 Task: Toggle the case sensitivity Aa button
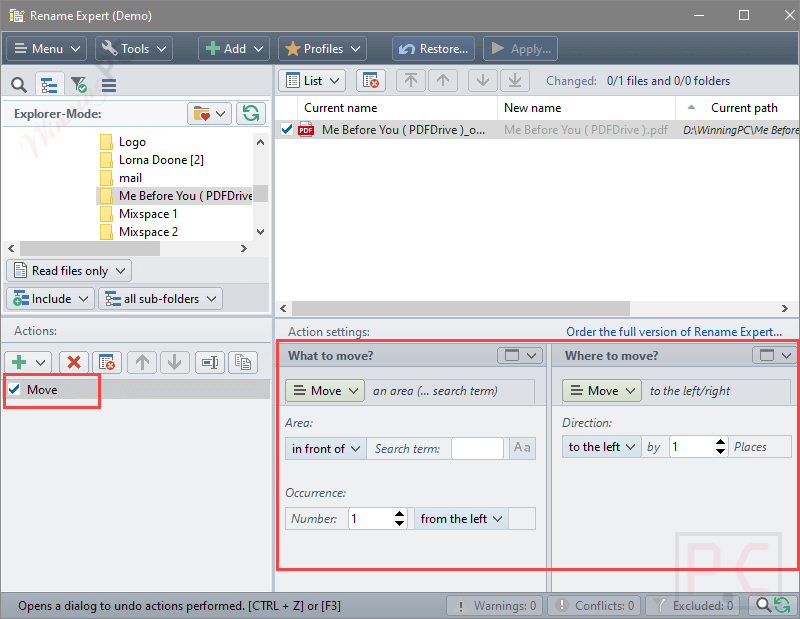[x=522, y=448]
